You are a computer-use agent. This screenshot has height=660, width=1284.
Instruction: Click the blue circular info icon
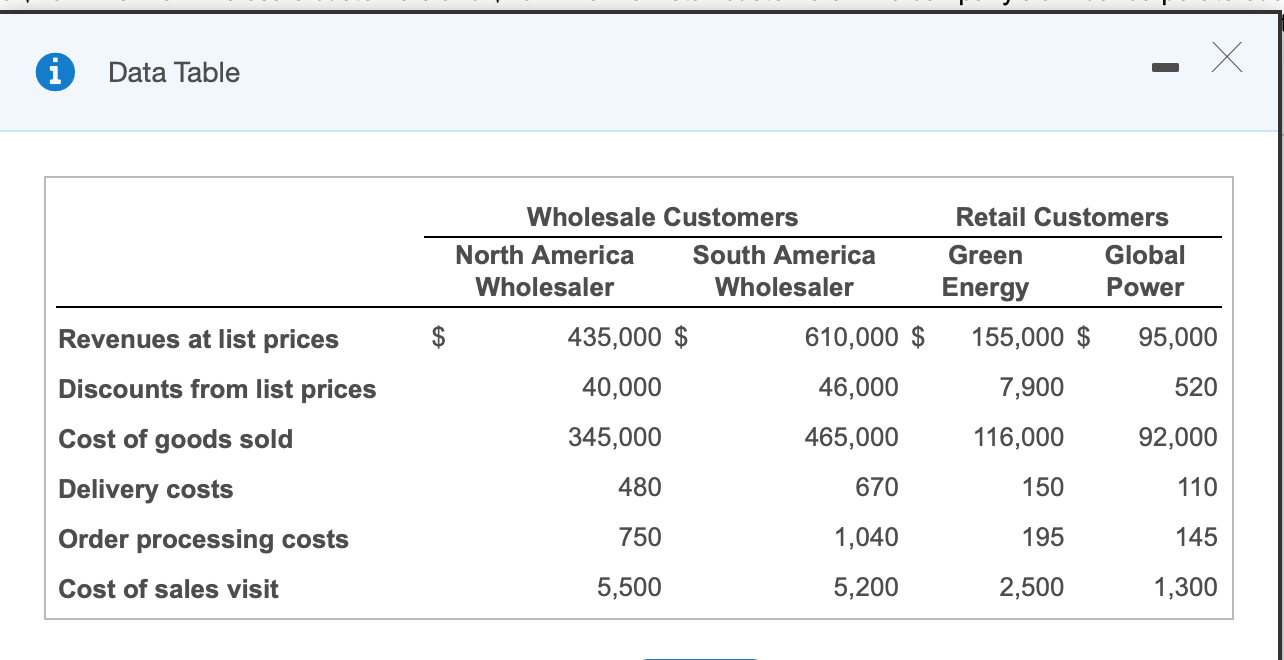(56, 72)
